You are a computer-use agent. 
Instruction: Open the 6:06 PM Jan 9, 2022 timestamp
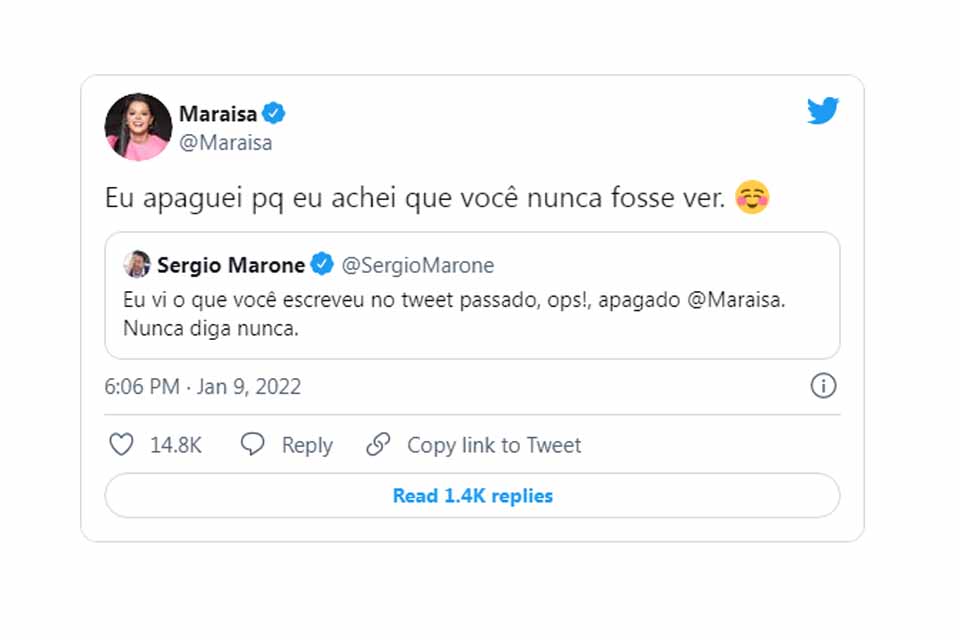tap(203, 387)
